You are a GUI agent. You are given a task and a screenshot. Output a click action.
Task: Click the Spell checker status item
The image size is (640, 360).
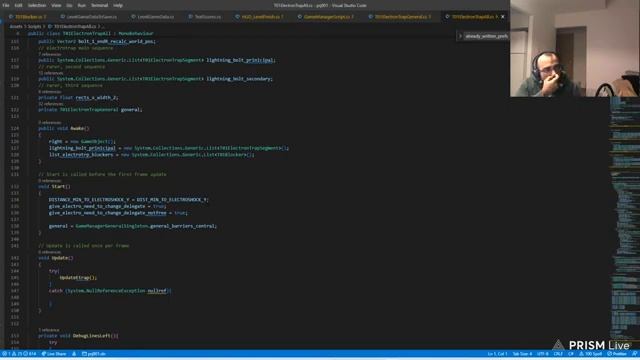point(590,354)
